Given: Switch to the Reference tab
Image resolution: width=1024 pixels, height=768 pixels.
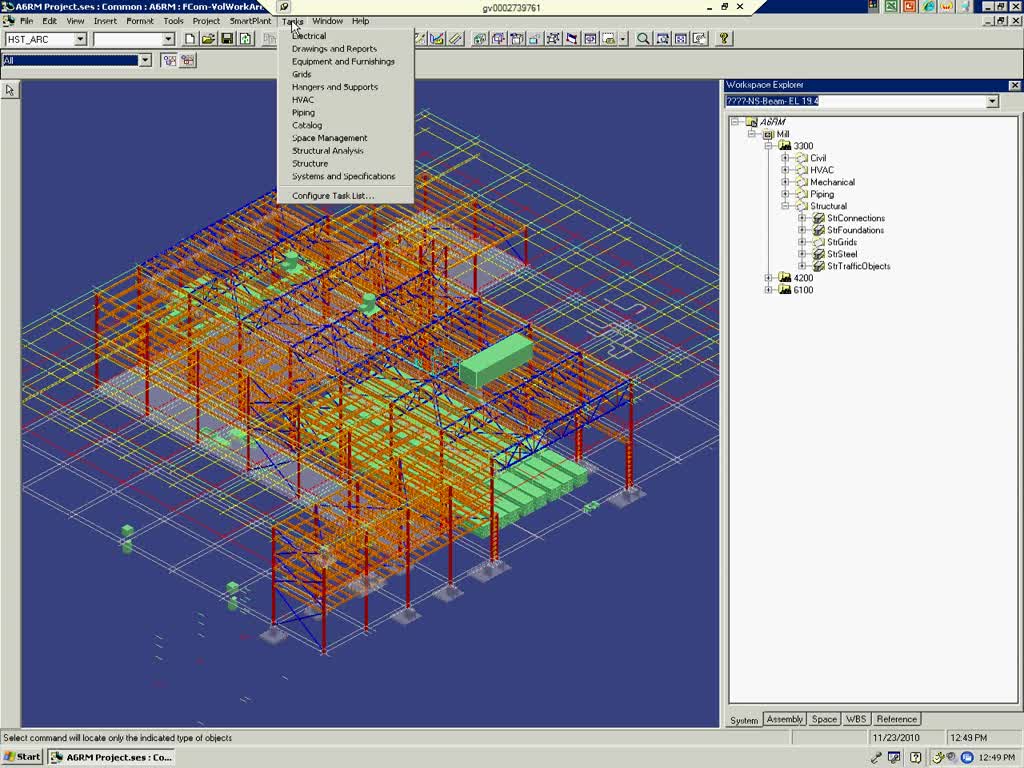Looking at the screenshot, I should click(x=897, y=719).
